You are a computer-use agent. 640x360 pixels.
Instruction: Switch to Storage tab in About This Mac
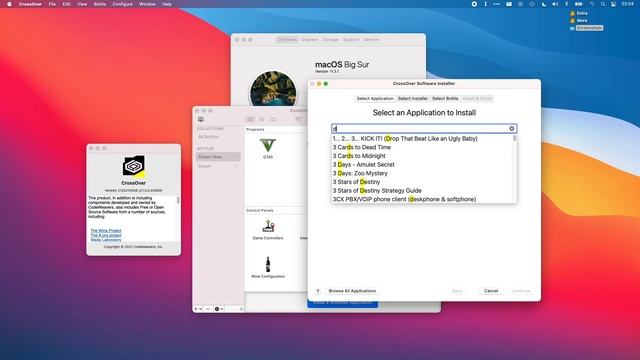click(x=331, y=40)
